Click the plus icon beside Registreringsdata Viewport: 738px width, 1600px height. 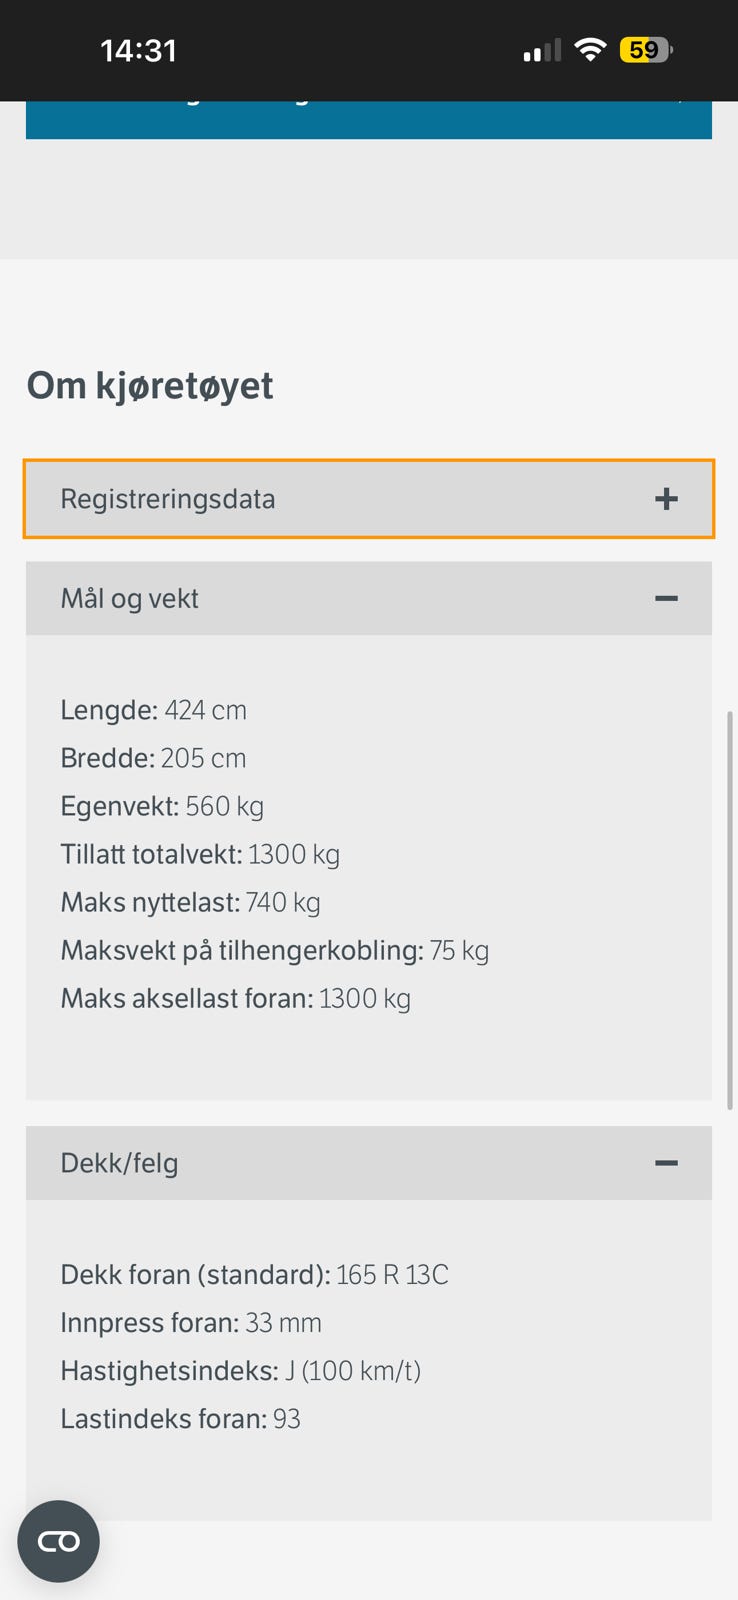pos(666,499)
